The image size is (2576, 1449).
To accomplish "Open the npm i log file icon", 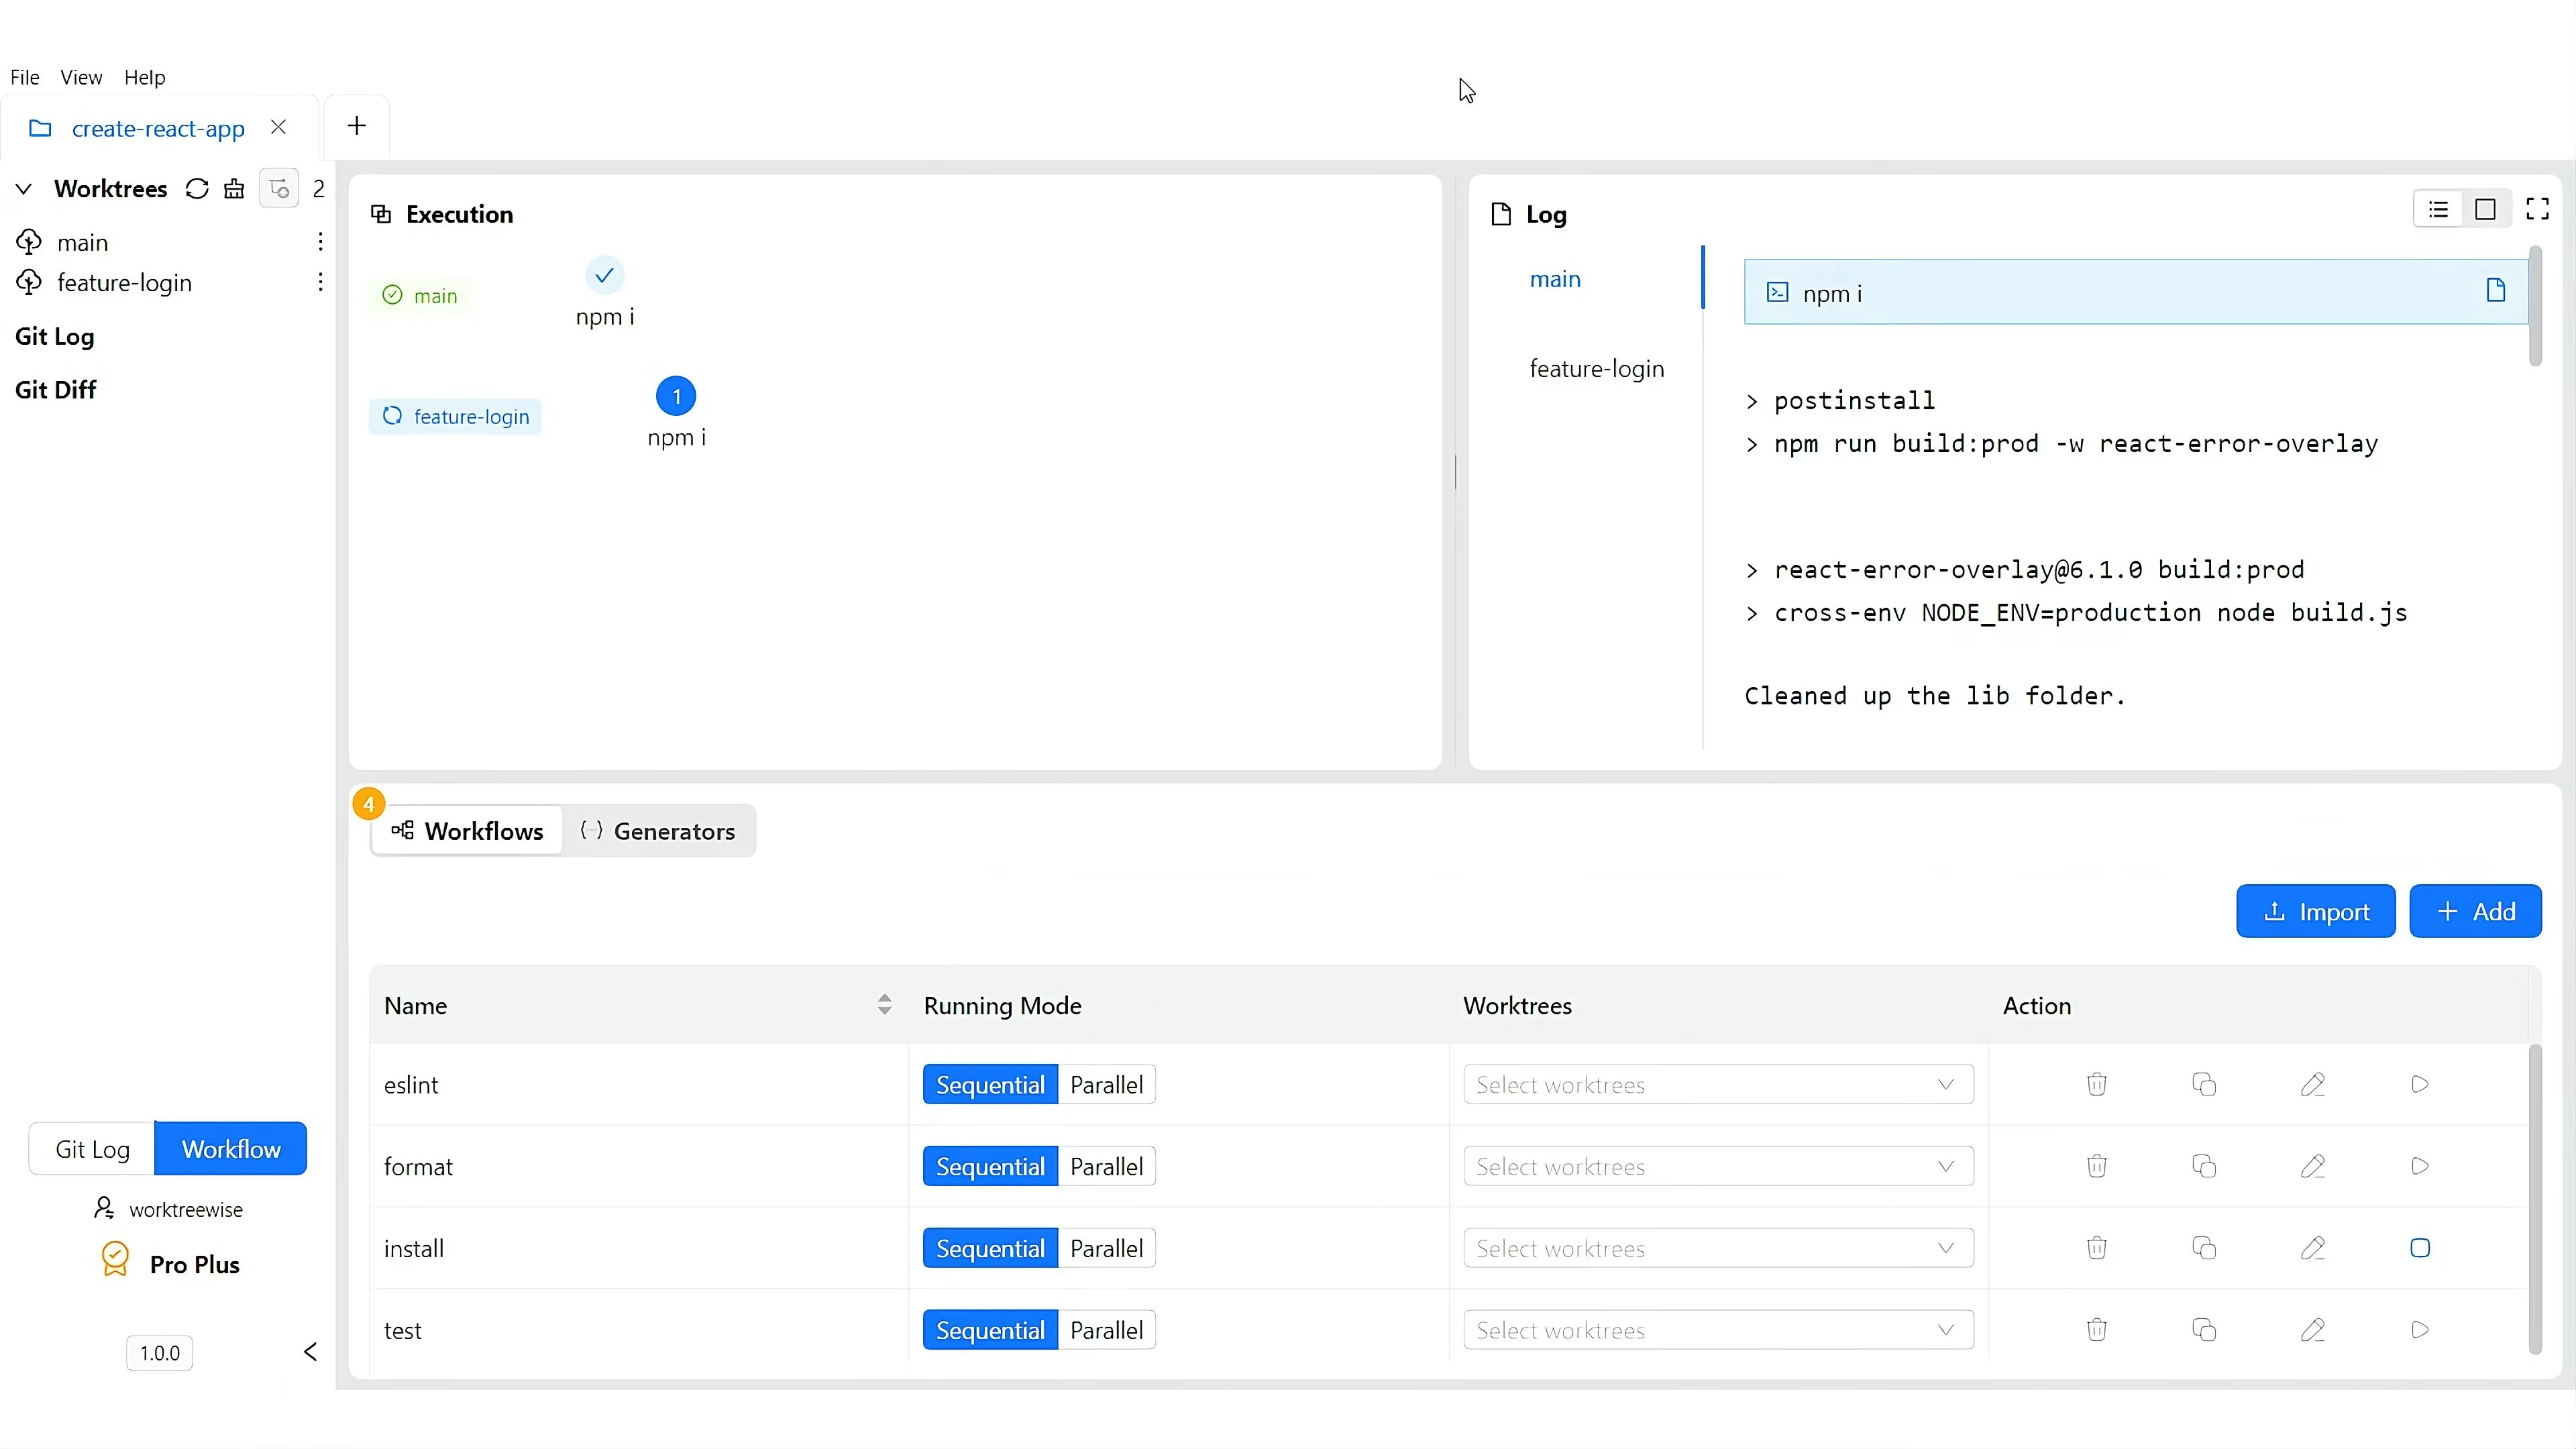I will [2495, 291].
